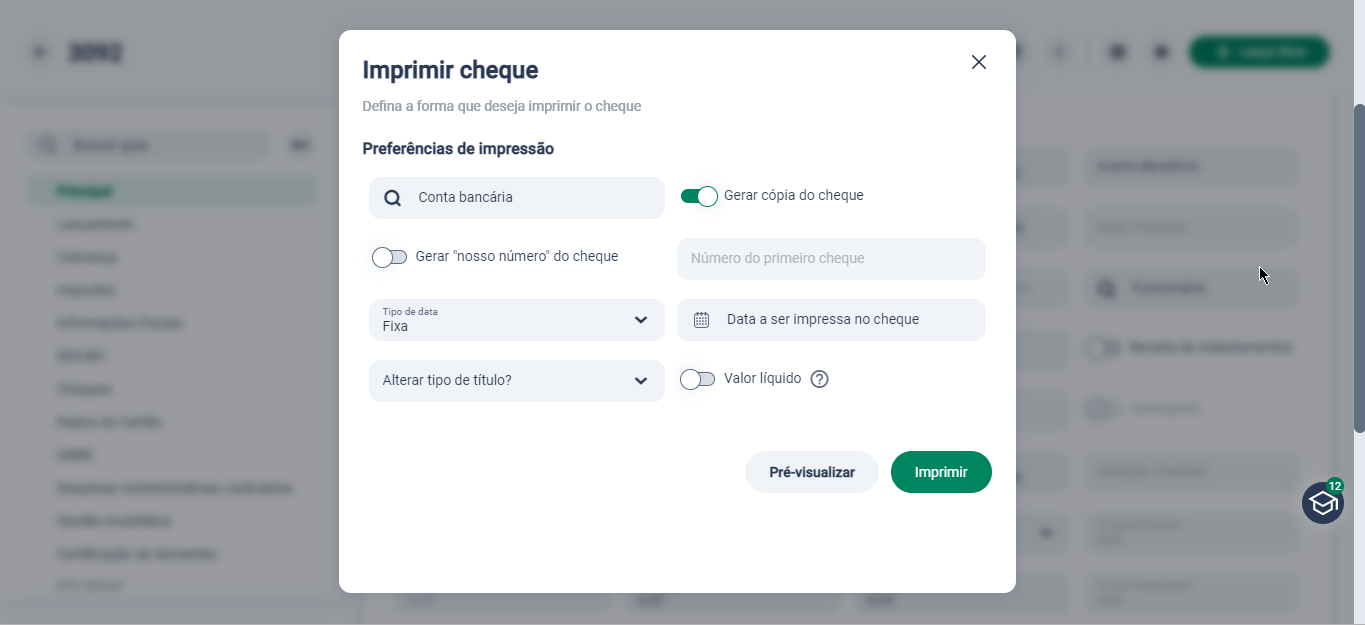Viewport: 1365px width, 625px height.
Task: Click the green Imprimir button
Action: coord(941,472)
